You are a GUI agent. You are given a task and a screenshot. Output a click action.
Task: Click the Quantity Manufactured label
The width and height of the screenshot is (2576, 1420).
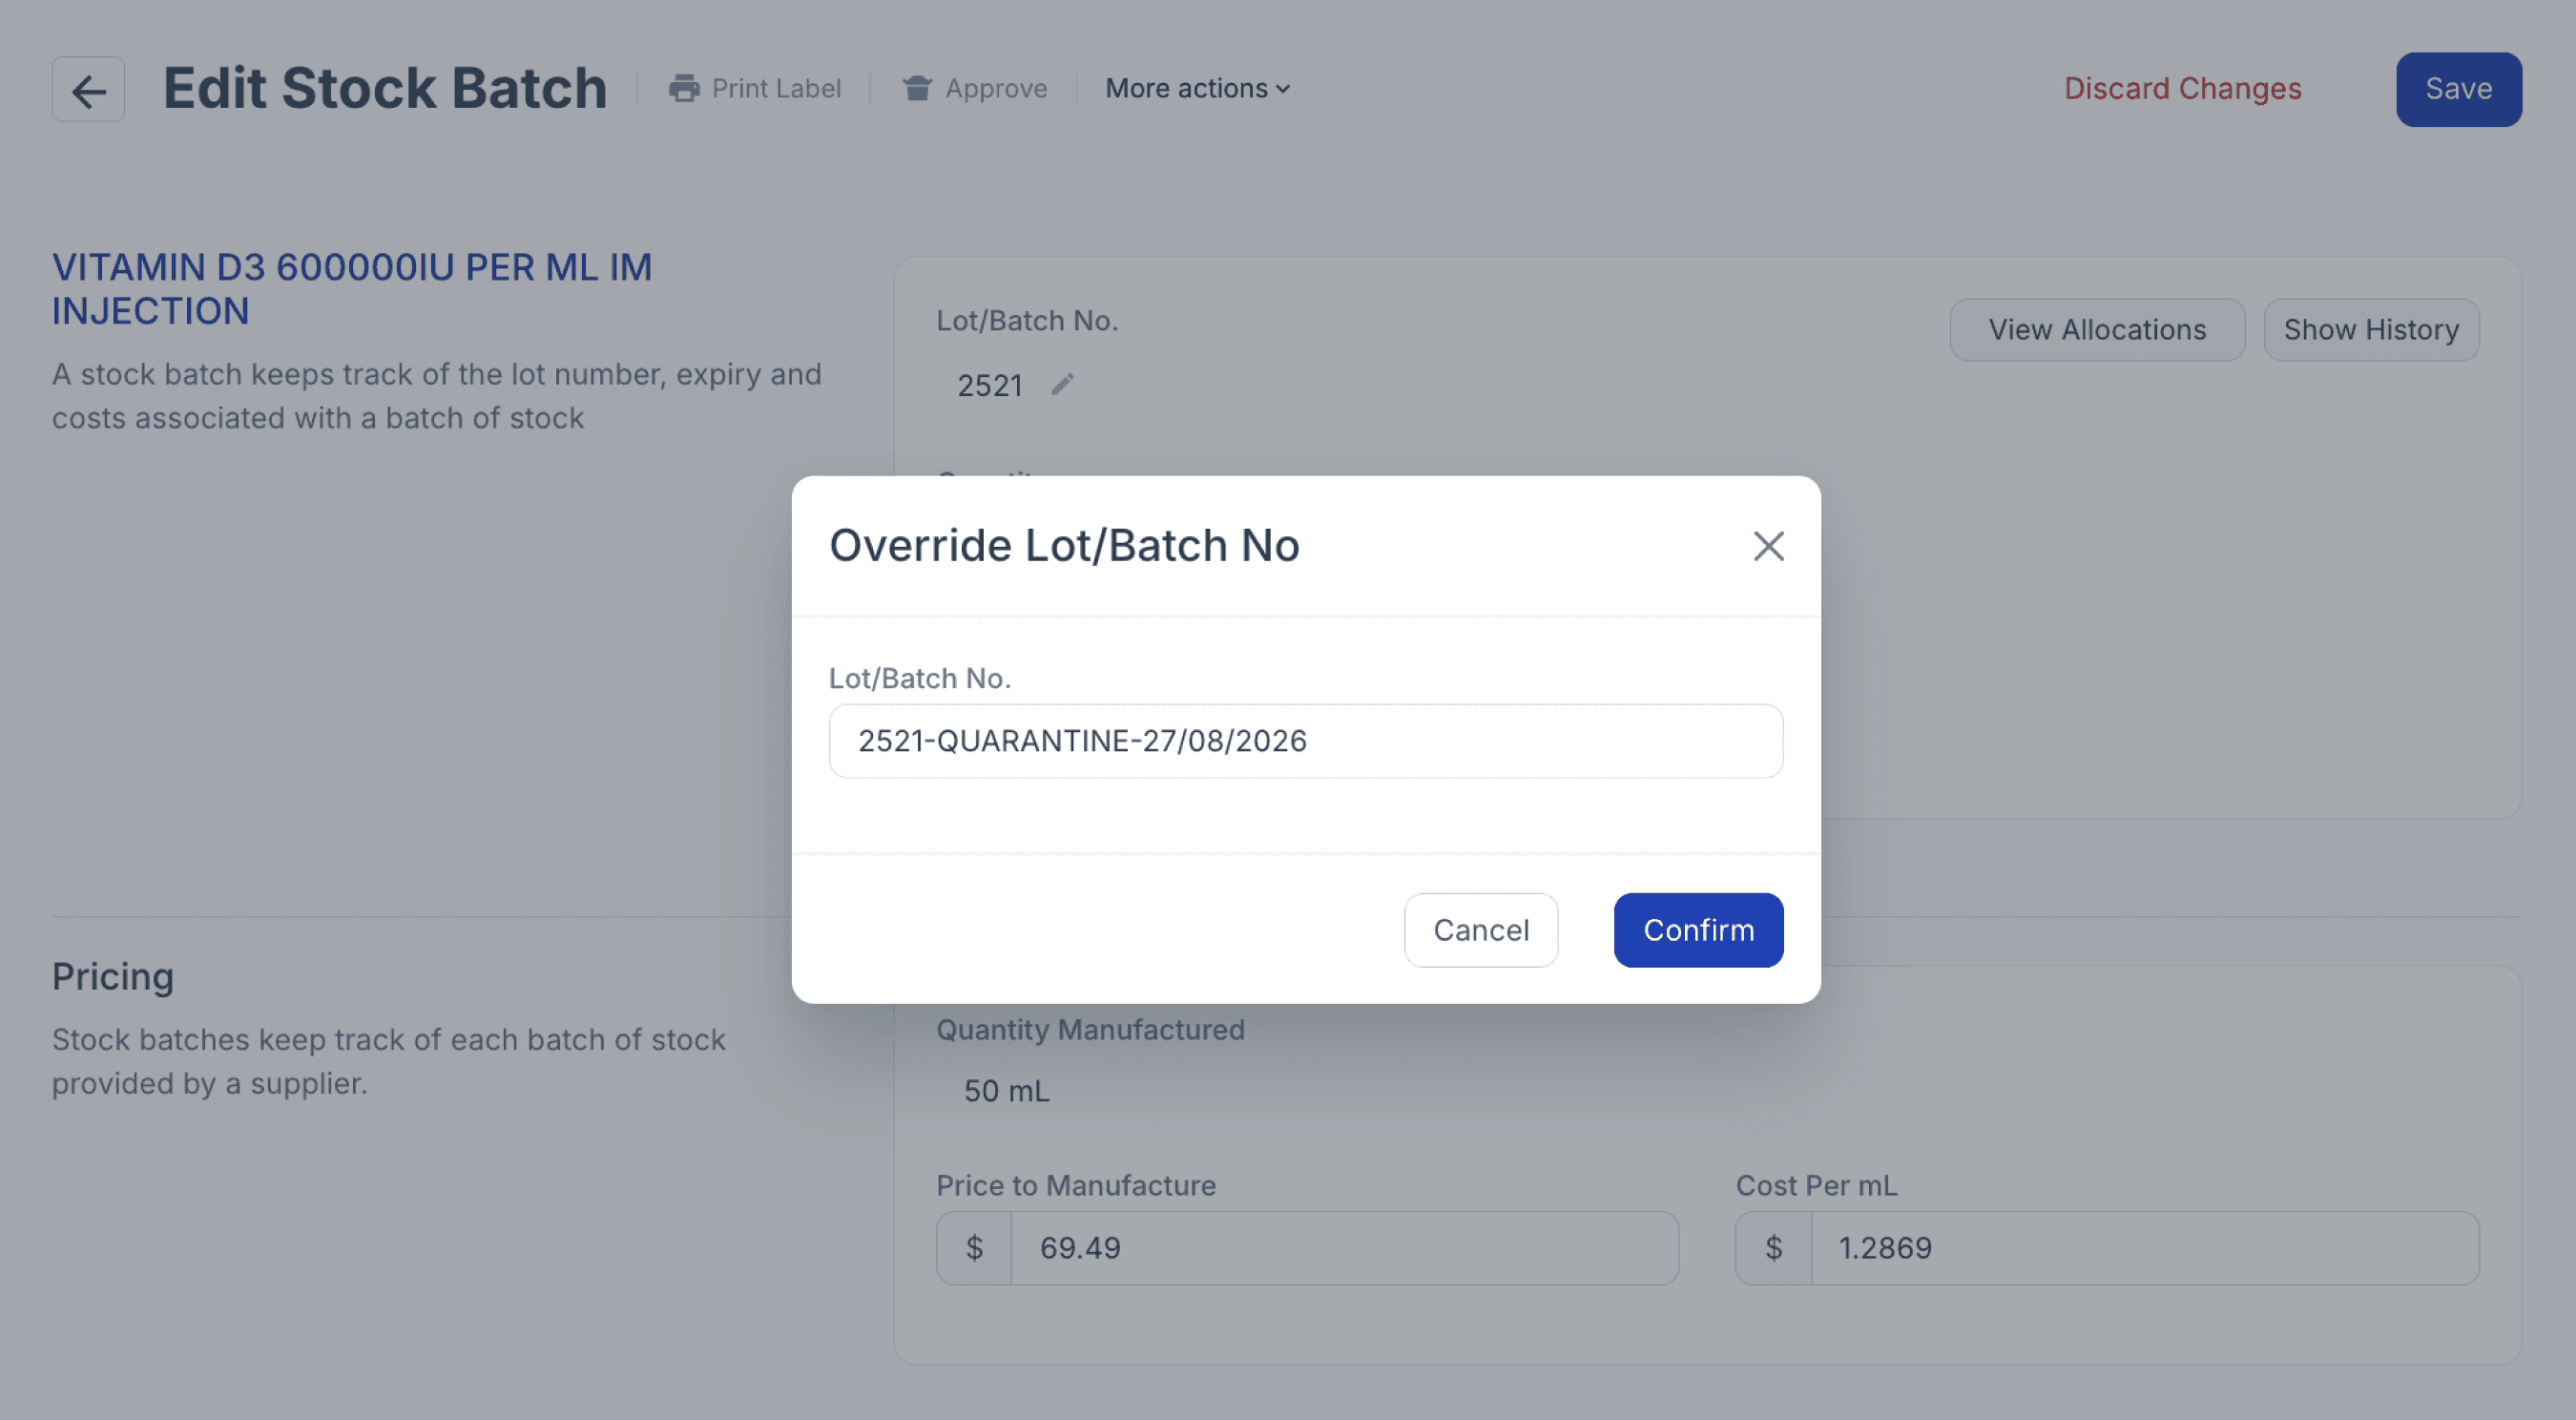[1090, 1030]
